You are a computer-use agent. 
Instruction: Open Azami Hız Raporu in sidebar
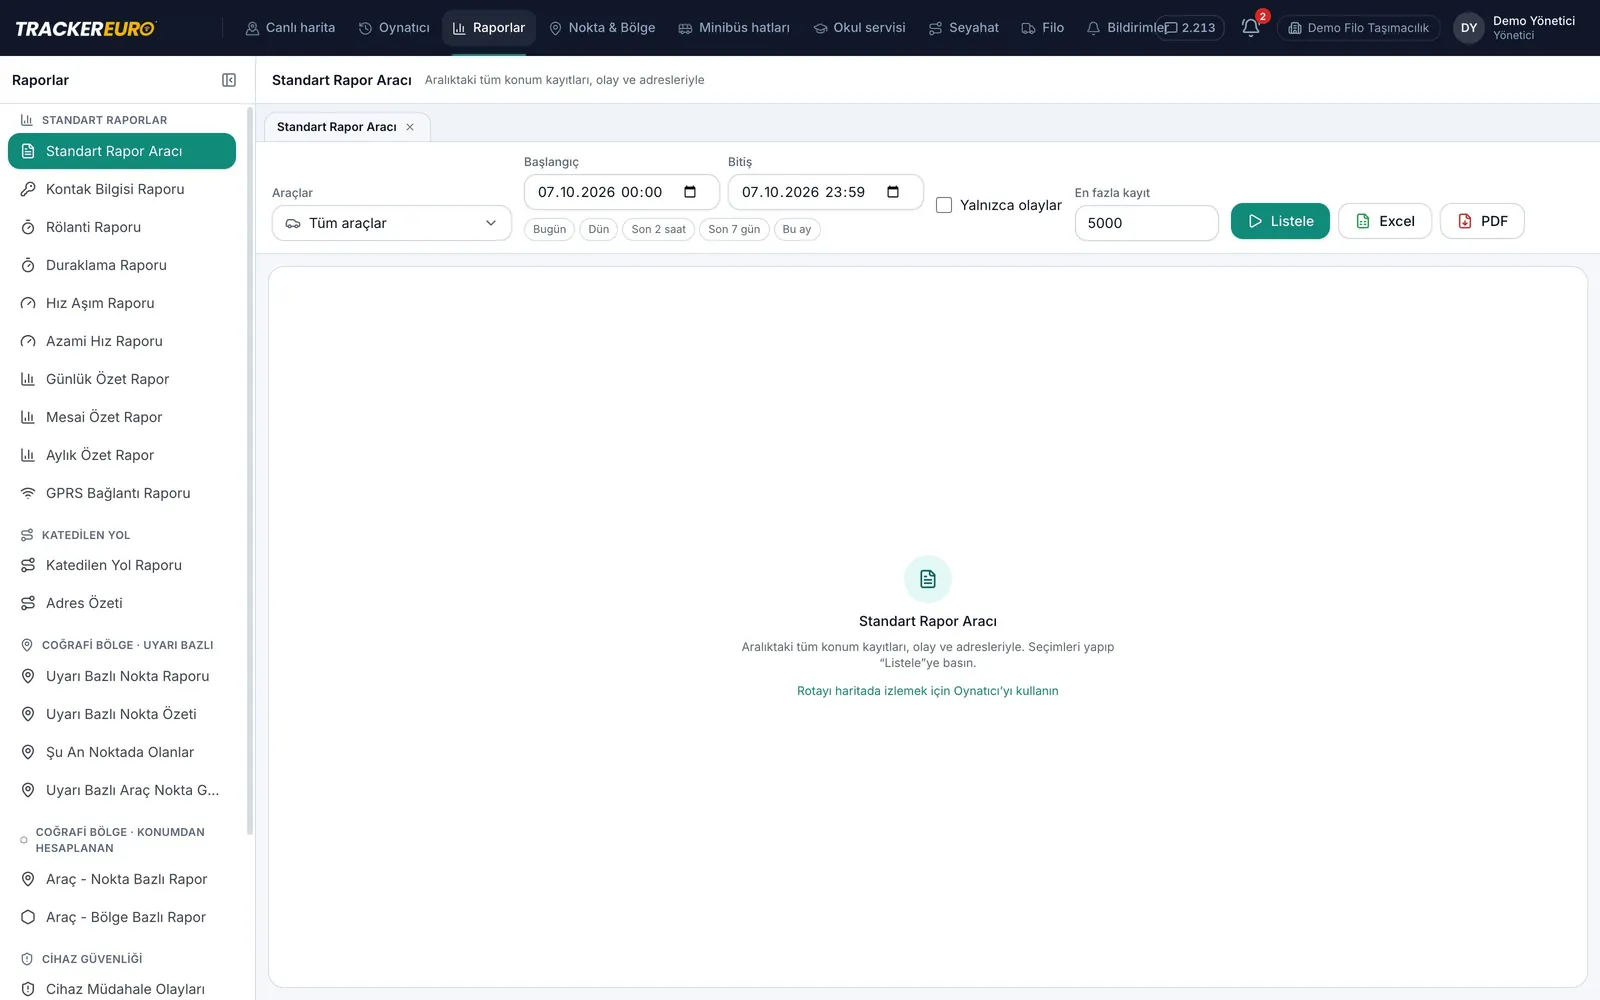coord(122,341)
